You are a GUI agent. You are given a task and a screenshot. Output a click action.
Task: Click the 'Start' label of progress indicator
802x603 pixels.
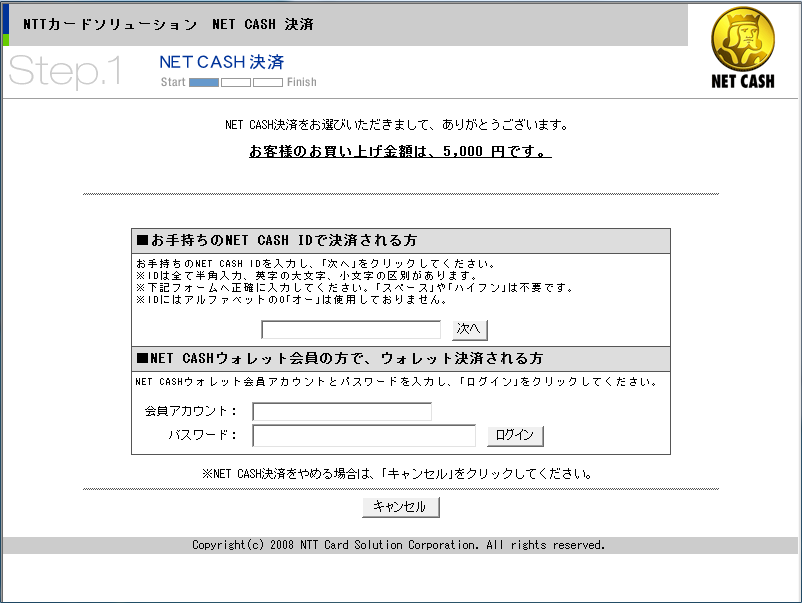(x=173, y=82)
